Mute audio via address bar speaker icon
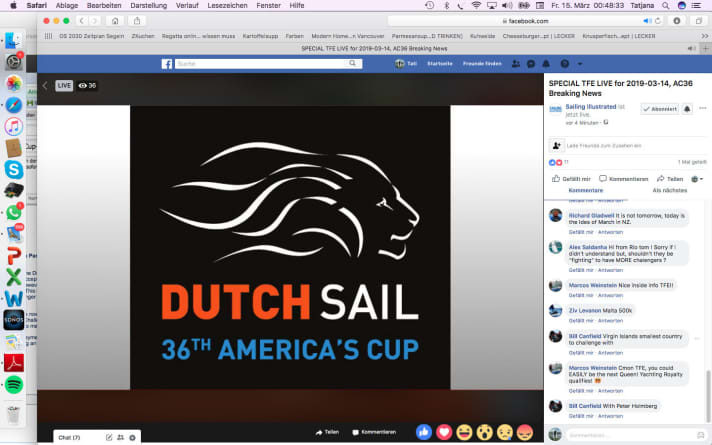712x445 pixels. click(x=647, y=21)
